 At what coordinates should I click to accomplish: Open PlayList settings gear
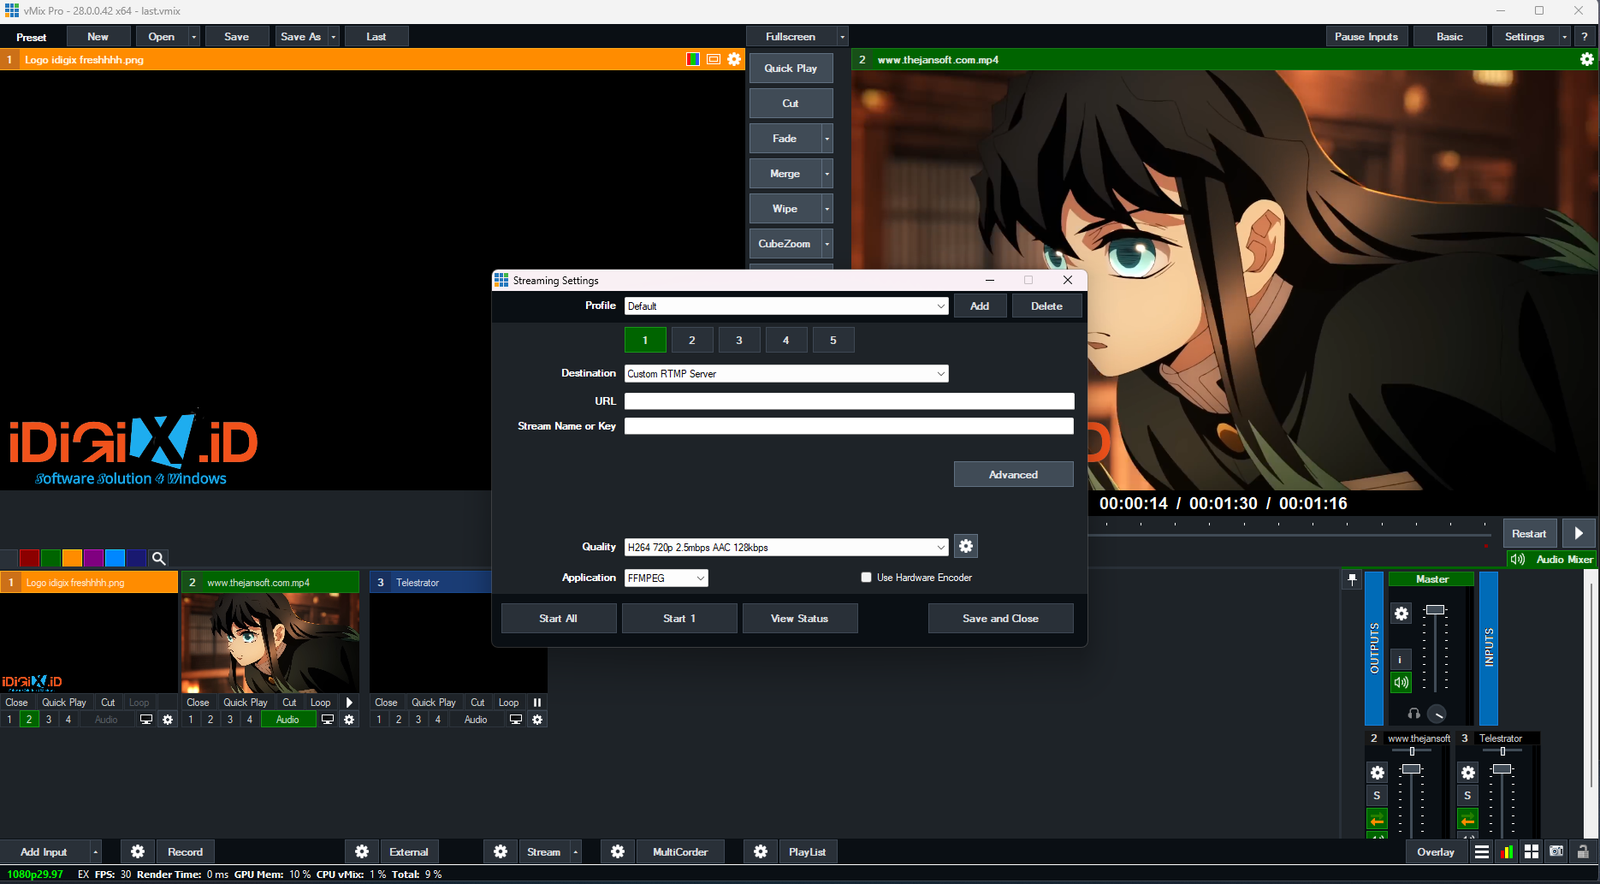[x=760, y=852]
